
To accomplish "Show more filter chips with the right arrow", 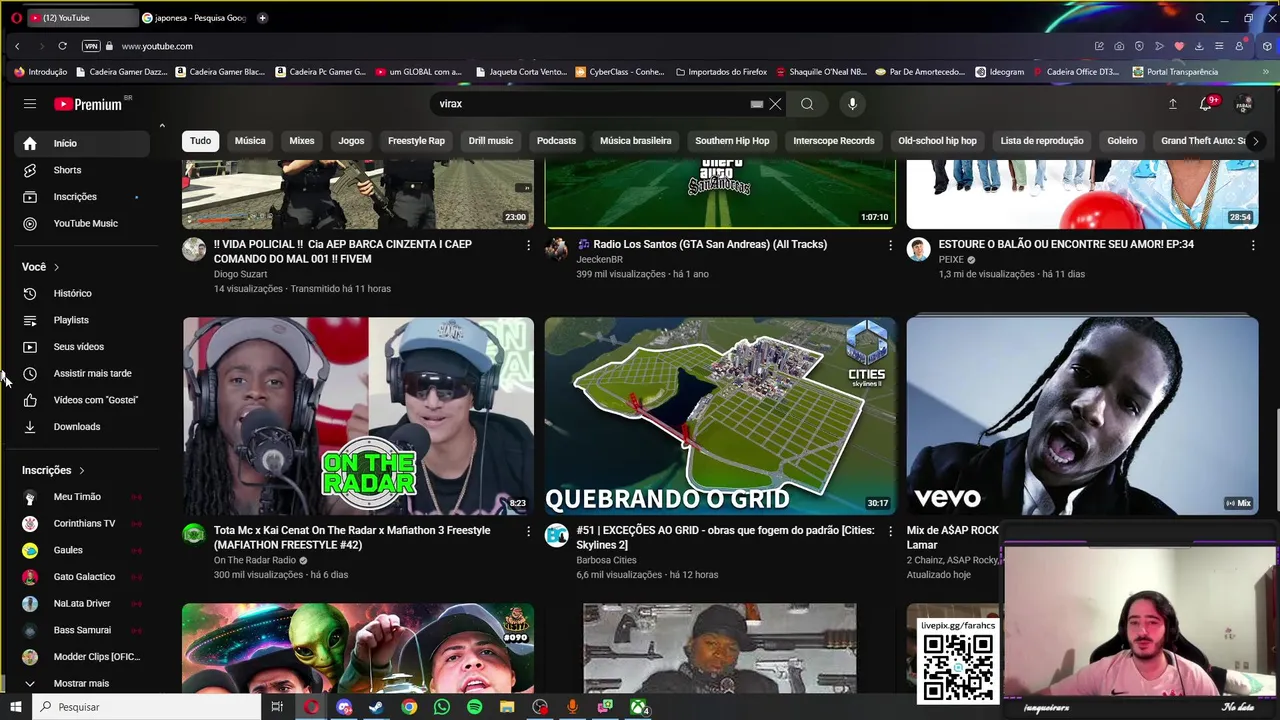I will point(1255,141).
